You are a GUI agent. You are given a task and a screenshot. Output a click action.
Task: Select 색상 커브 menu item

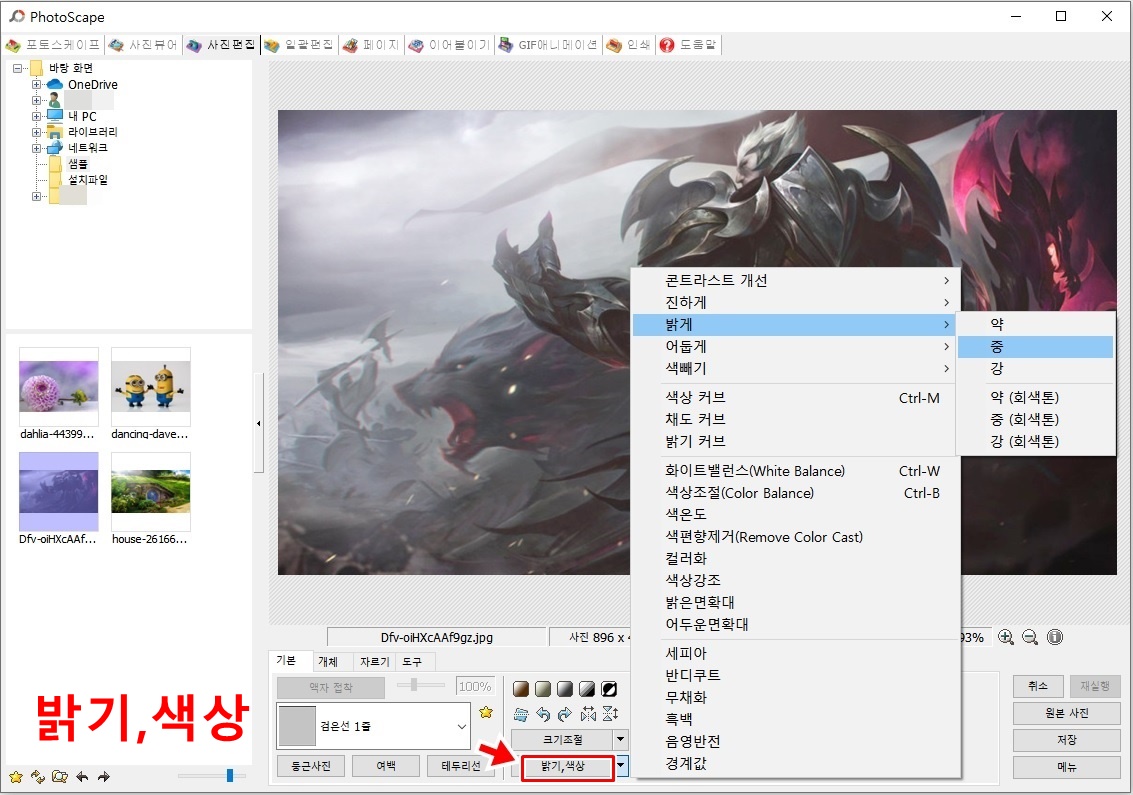[796, 398]
